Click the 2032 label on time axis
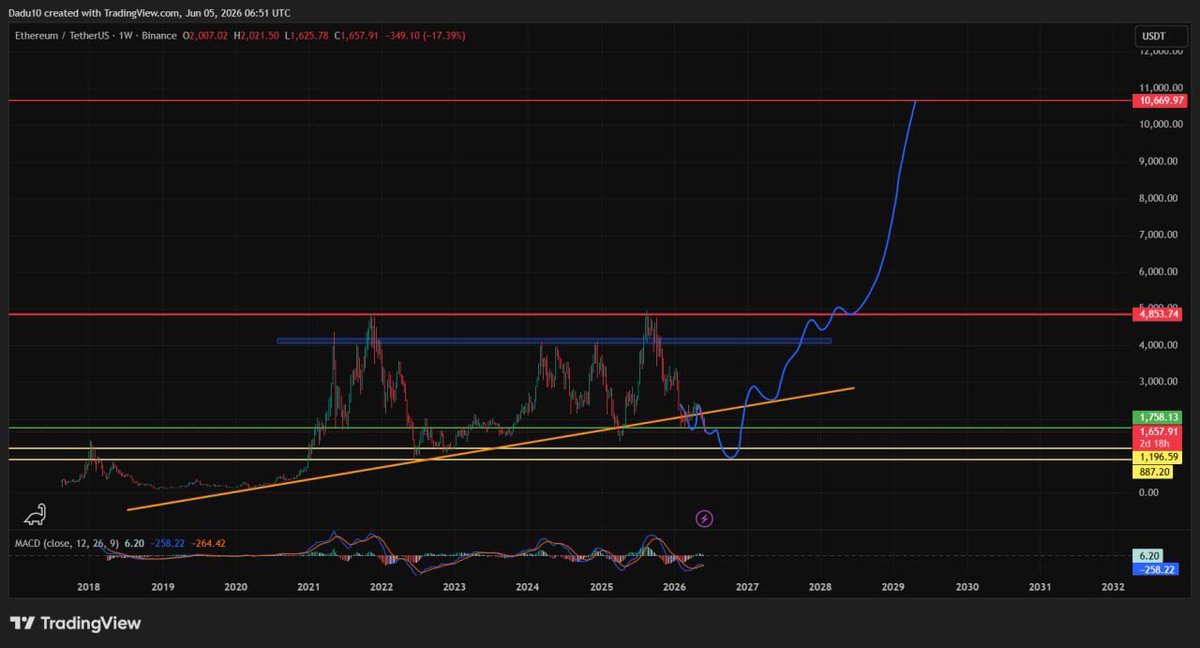Image resolution: width=1200 pixels, height=648 pixels. point(1113,588)
